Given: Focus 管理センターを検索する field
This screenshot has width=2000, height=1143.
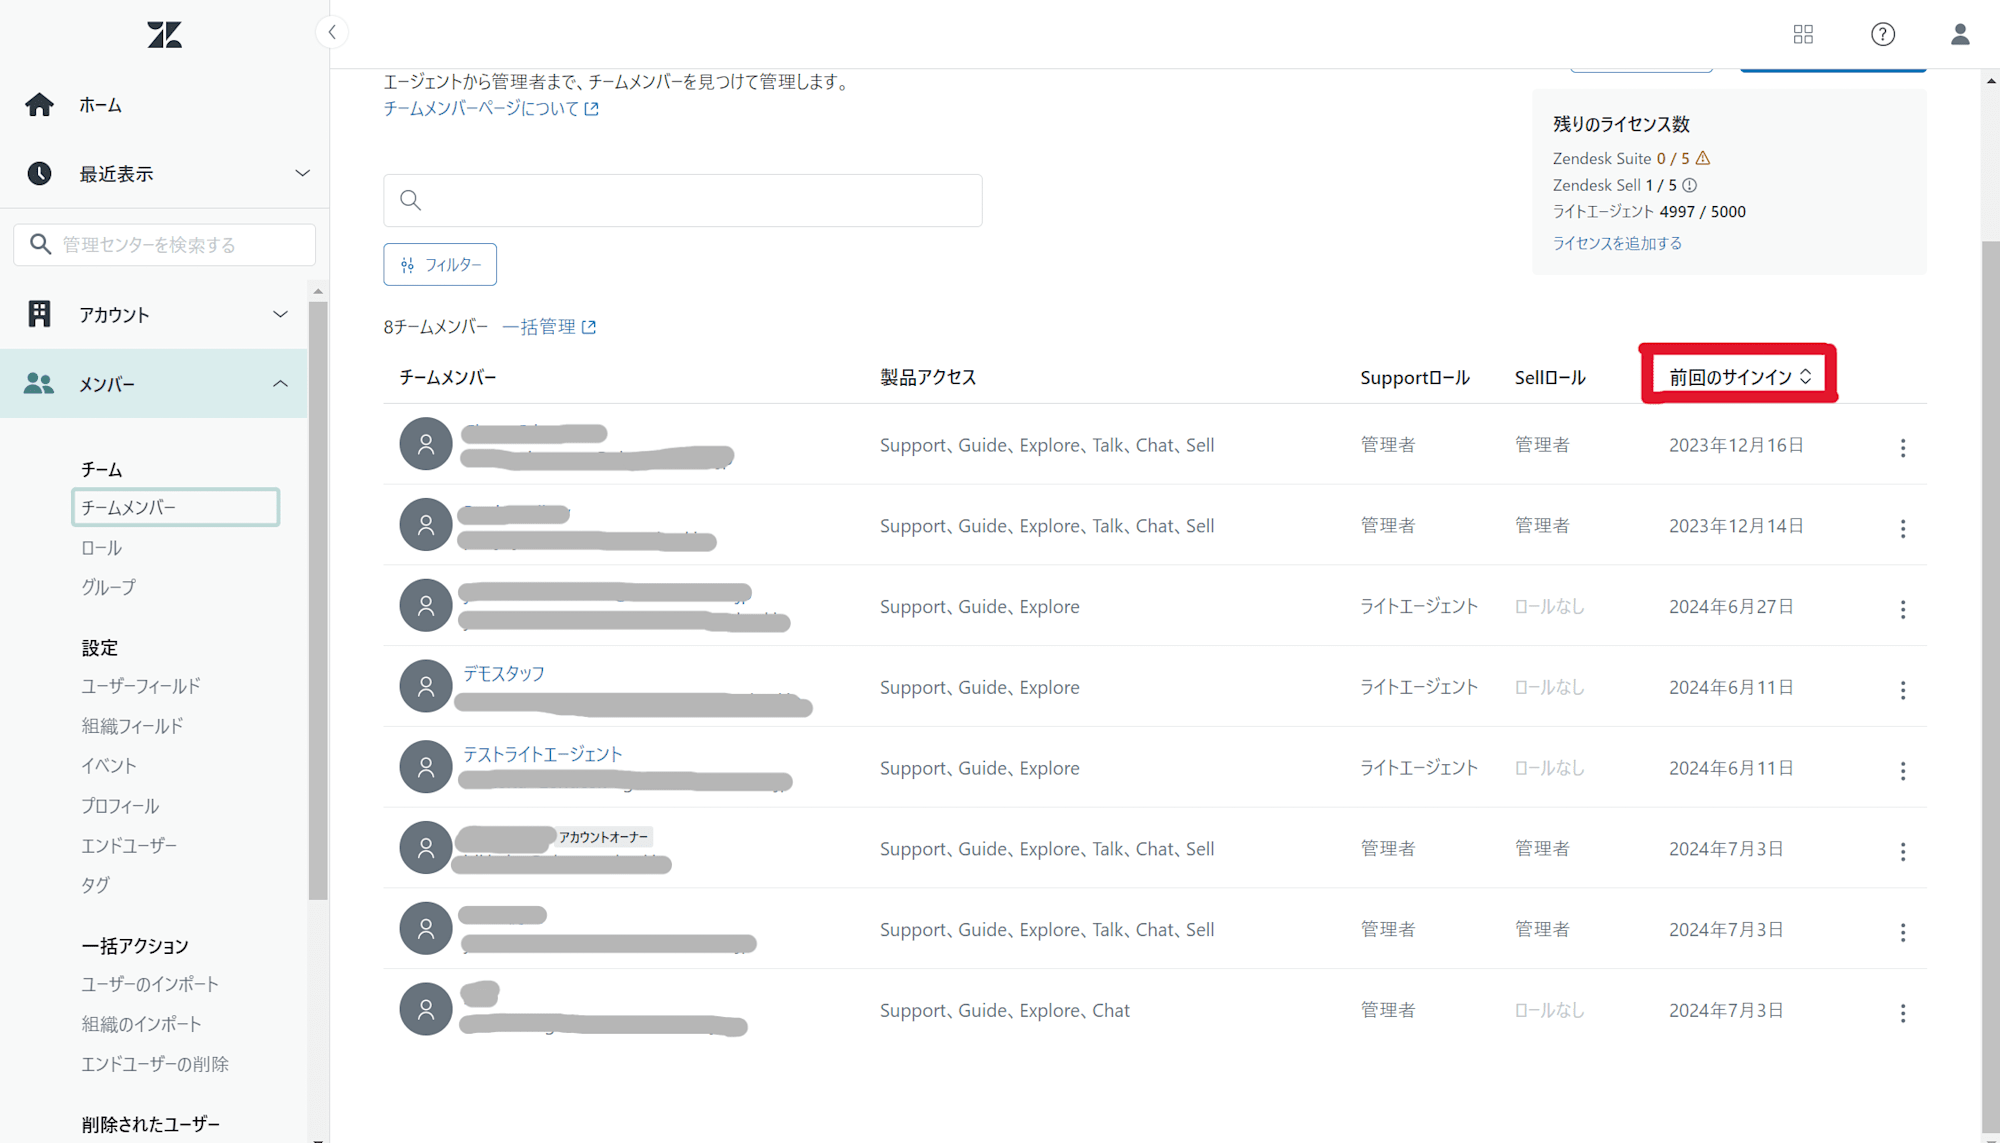Looking at the screenshot, I should pos(165,244).
